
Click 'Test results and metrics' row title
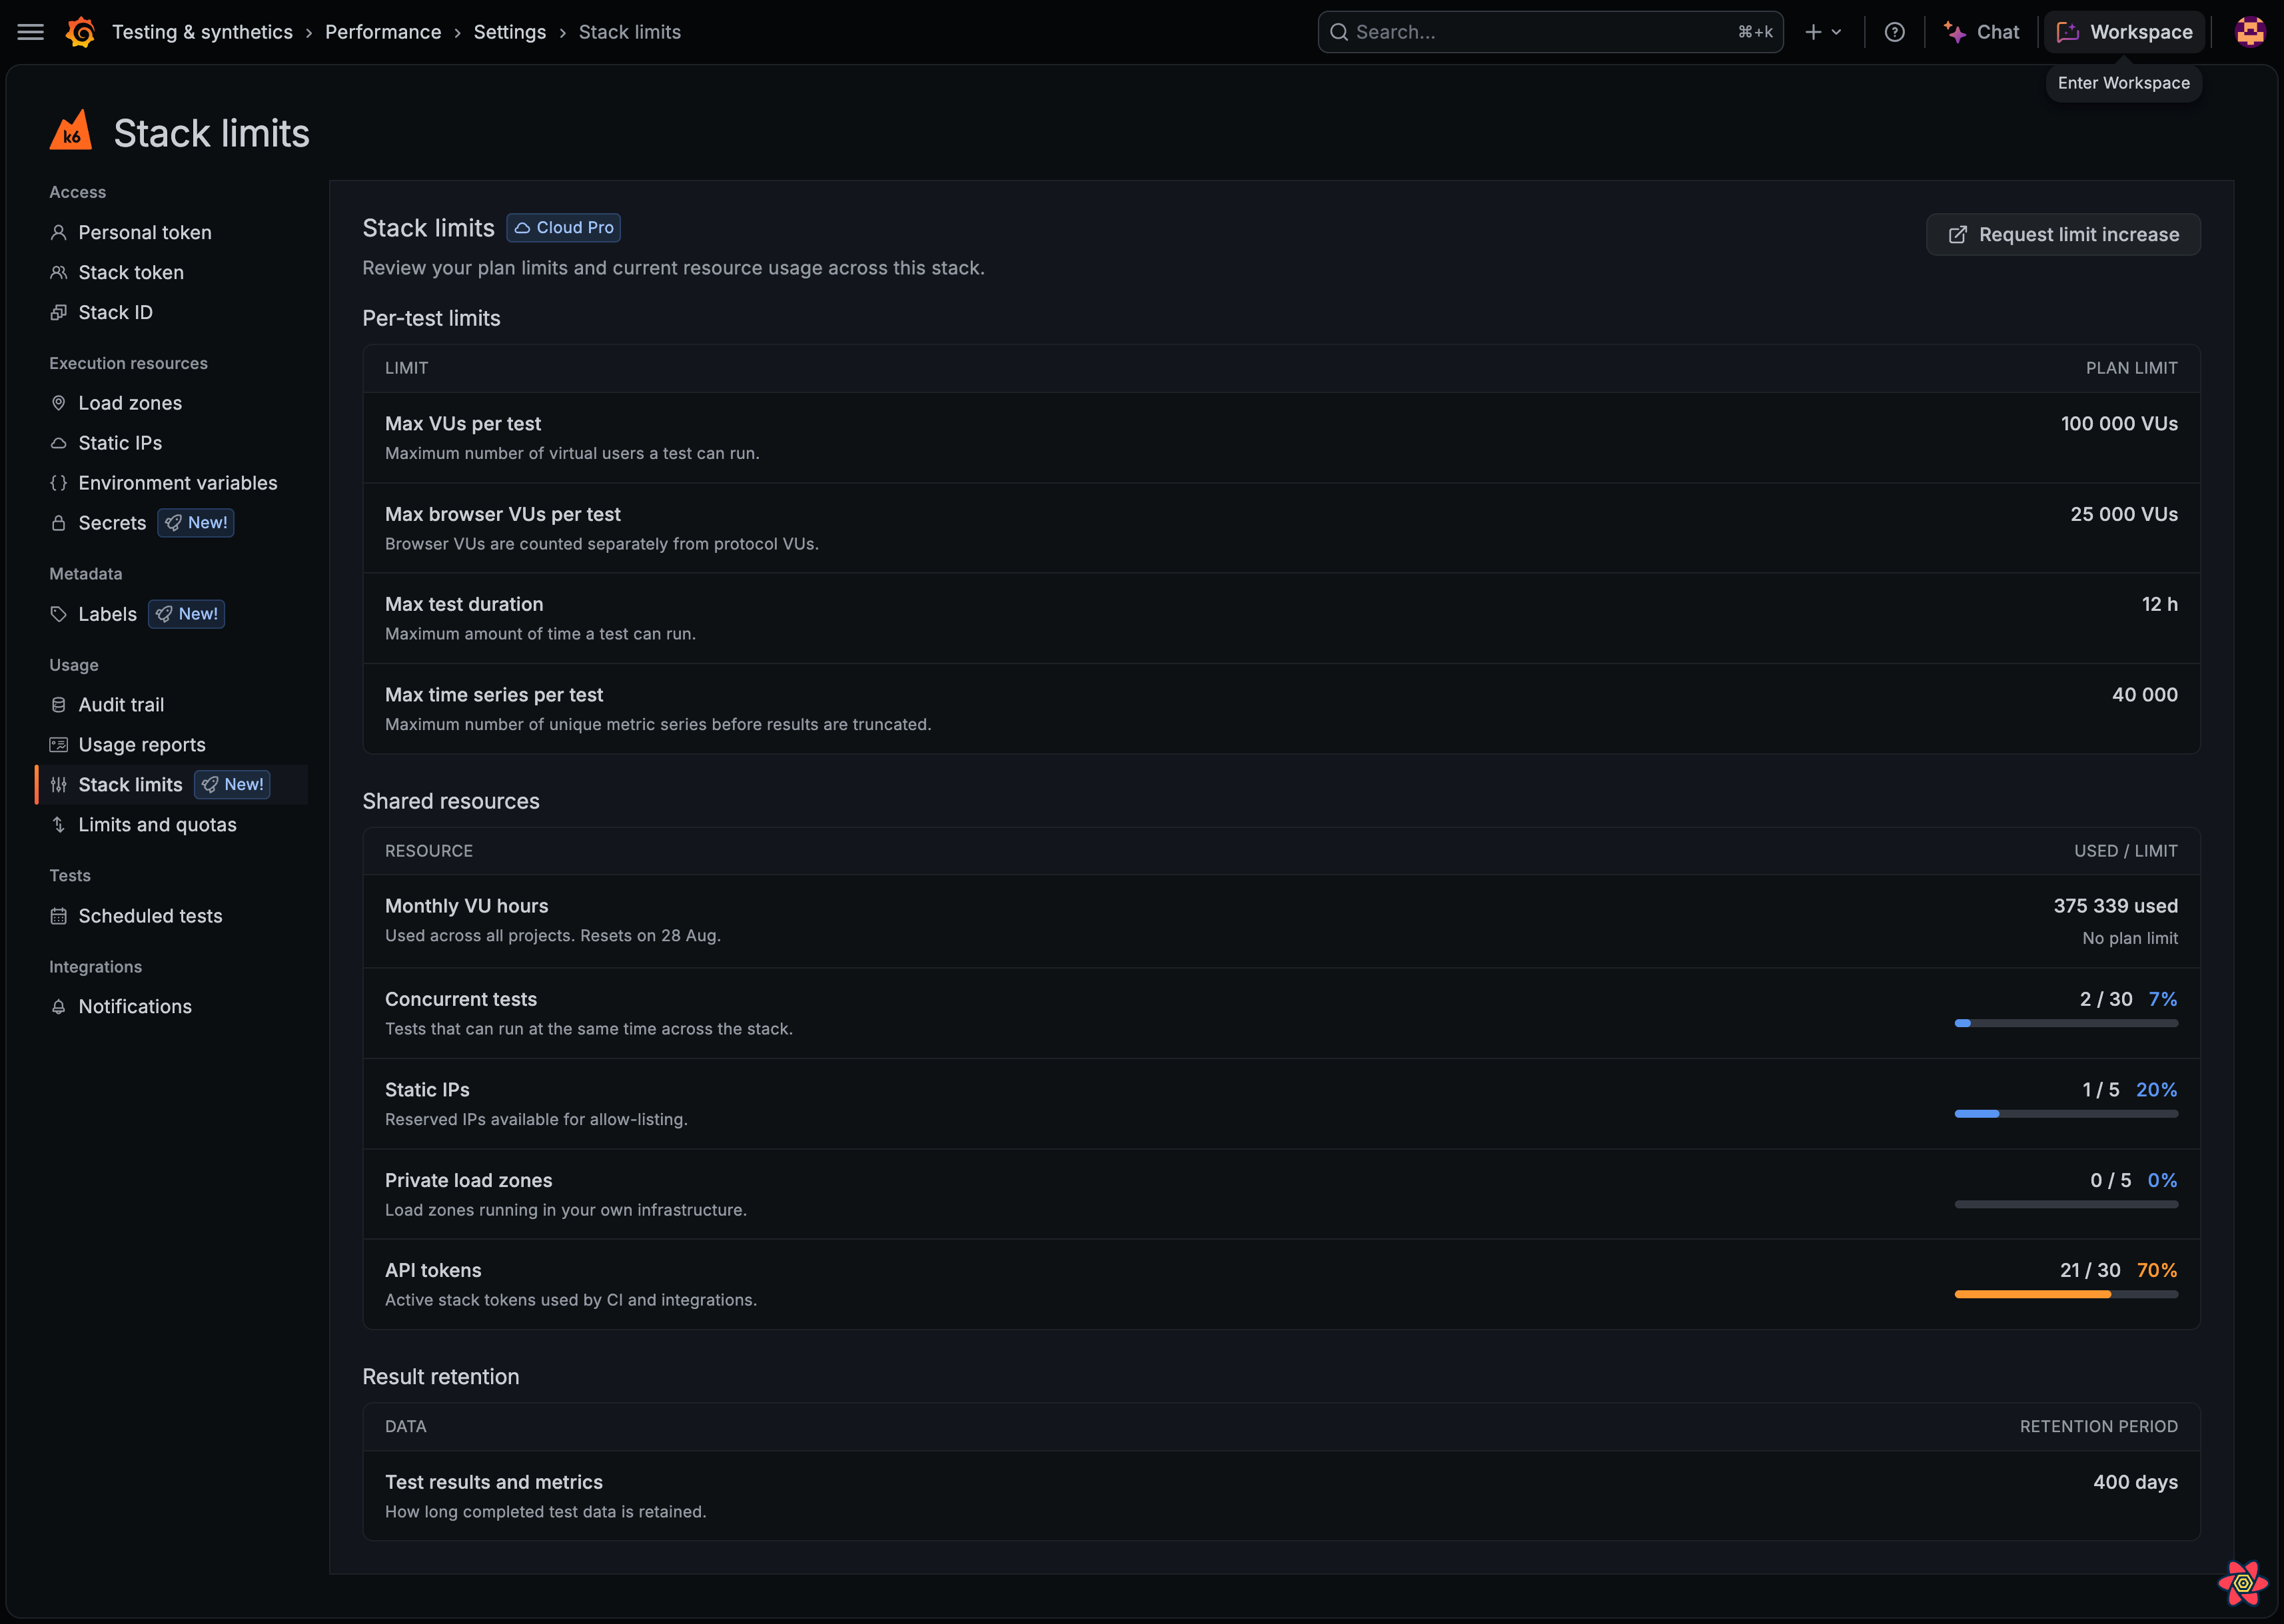point(494,1482)
